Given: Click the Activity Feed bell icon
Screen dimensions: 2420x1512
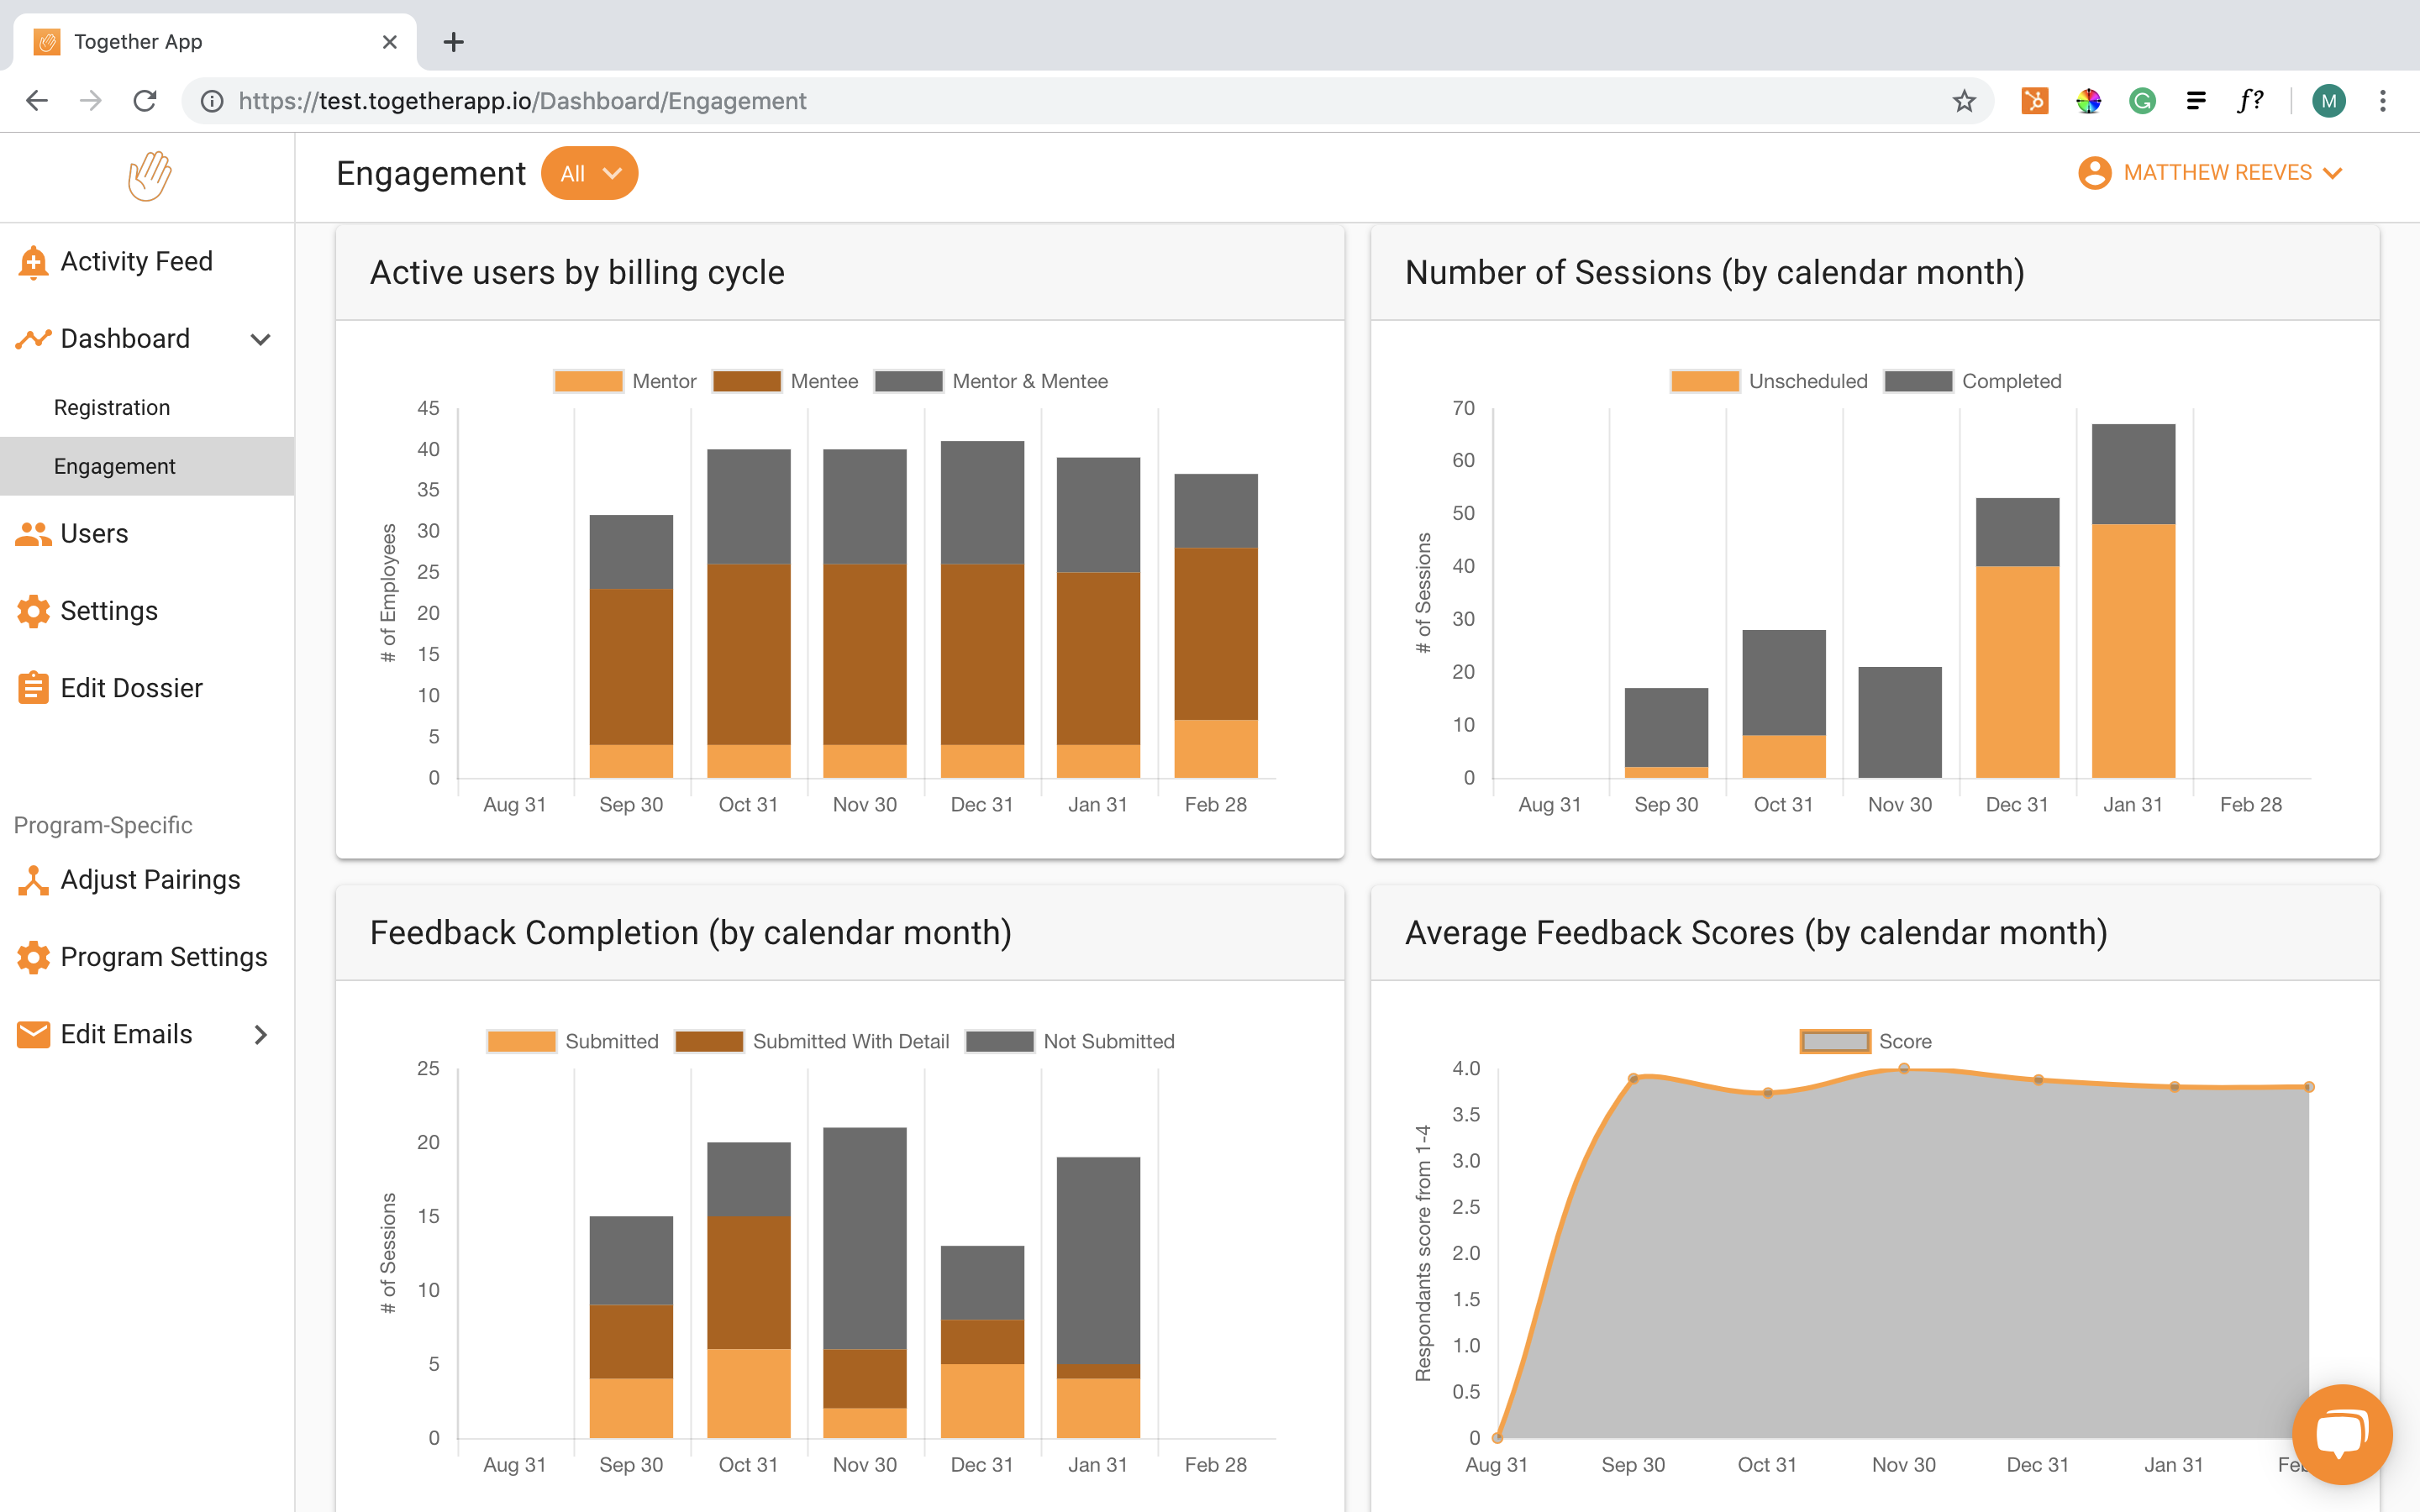Looking at the screenshot, I should coord(33,262).
